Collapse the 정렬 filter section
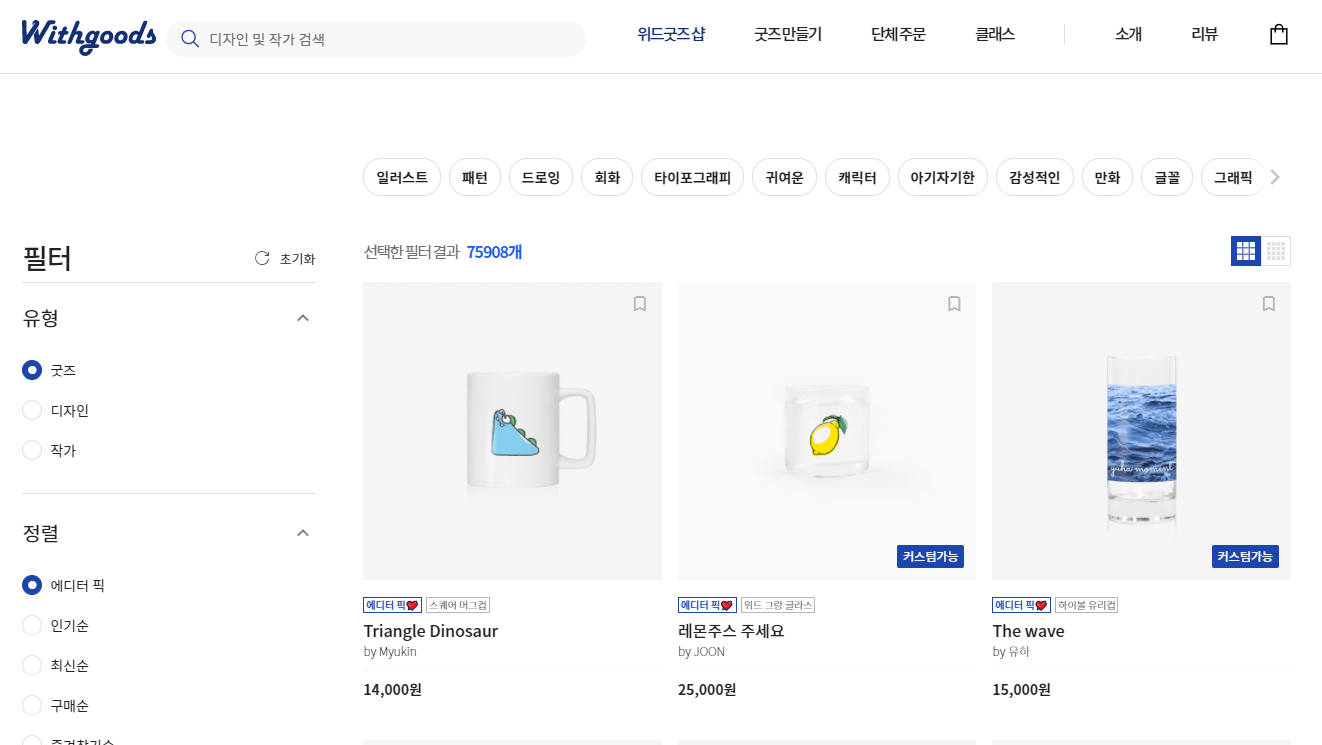Viewport: 1322px width, 745px height. coord(303,533)
